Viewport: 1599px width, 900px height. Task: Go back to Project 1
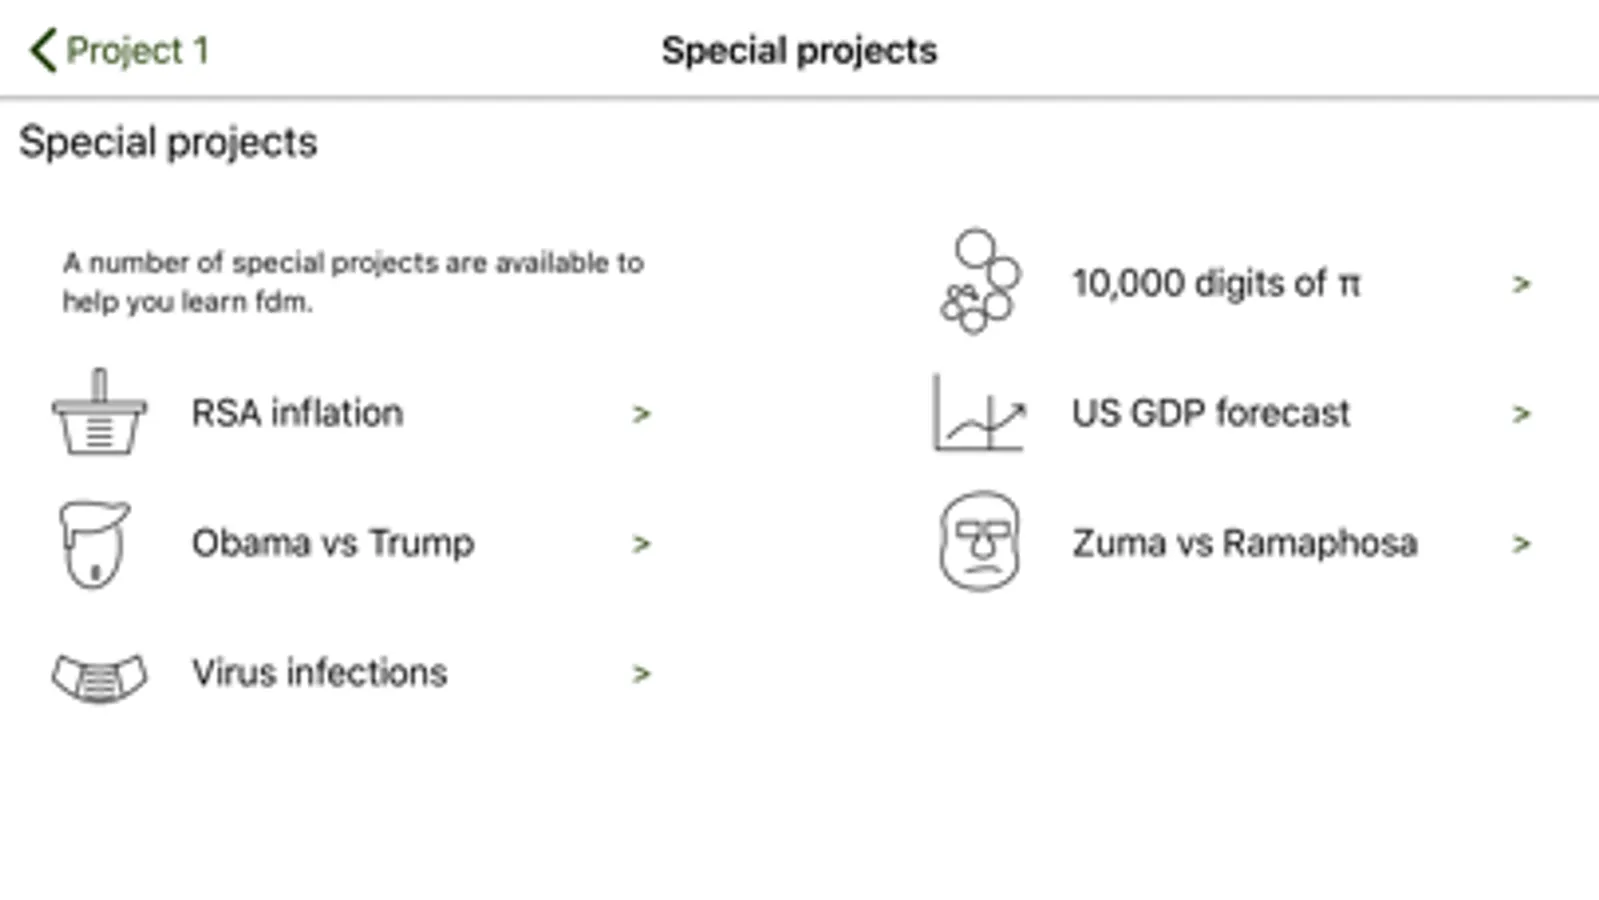click(137, 50)
